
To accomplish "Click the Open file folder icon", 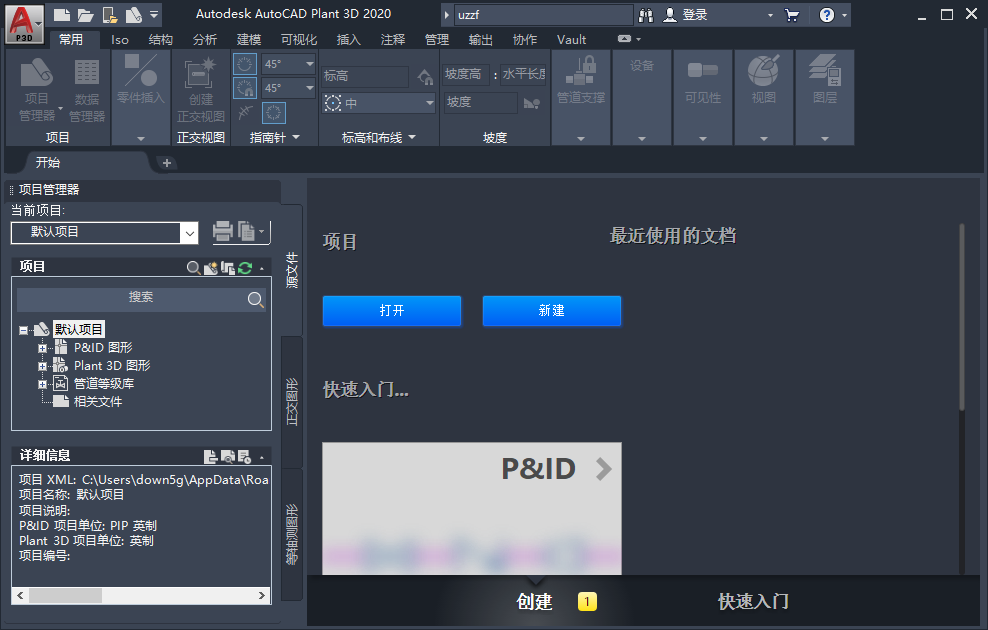I will 86,15.
